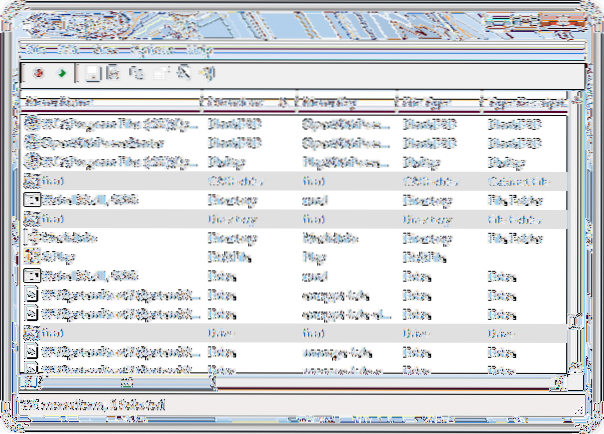Click the green dot Enable toolbar icon
Screen dimensions: 604x434
60,73
